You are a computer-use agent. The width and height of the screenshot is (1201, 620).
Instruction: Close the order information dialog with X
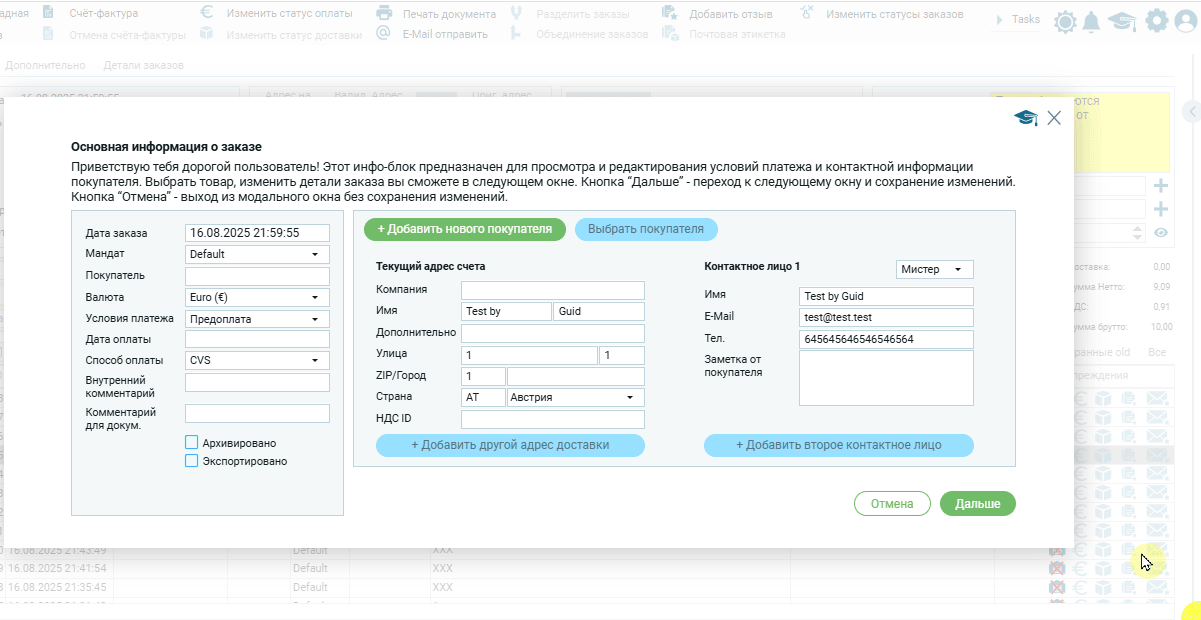(x=1054, y=118)
